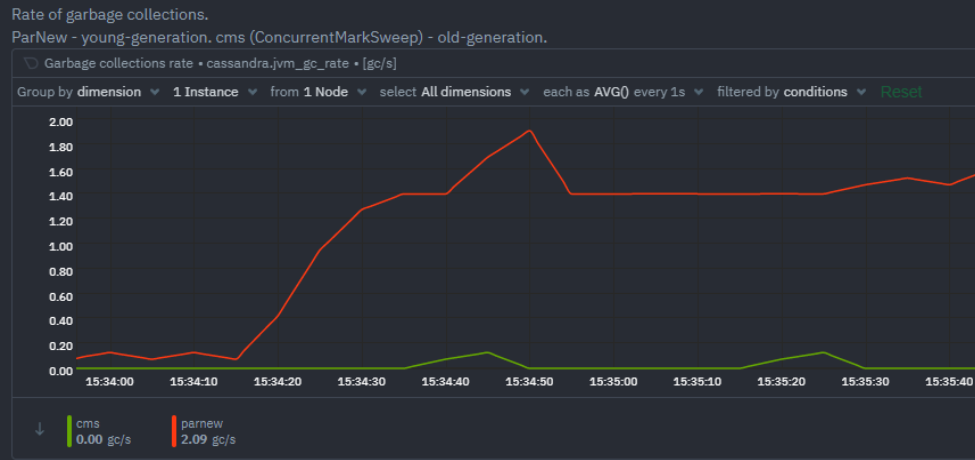
Task: Toggle the cms dimension label in the legend
Action: click(86, 424)
